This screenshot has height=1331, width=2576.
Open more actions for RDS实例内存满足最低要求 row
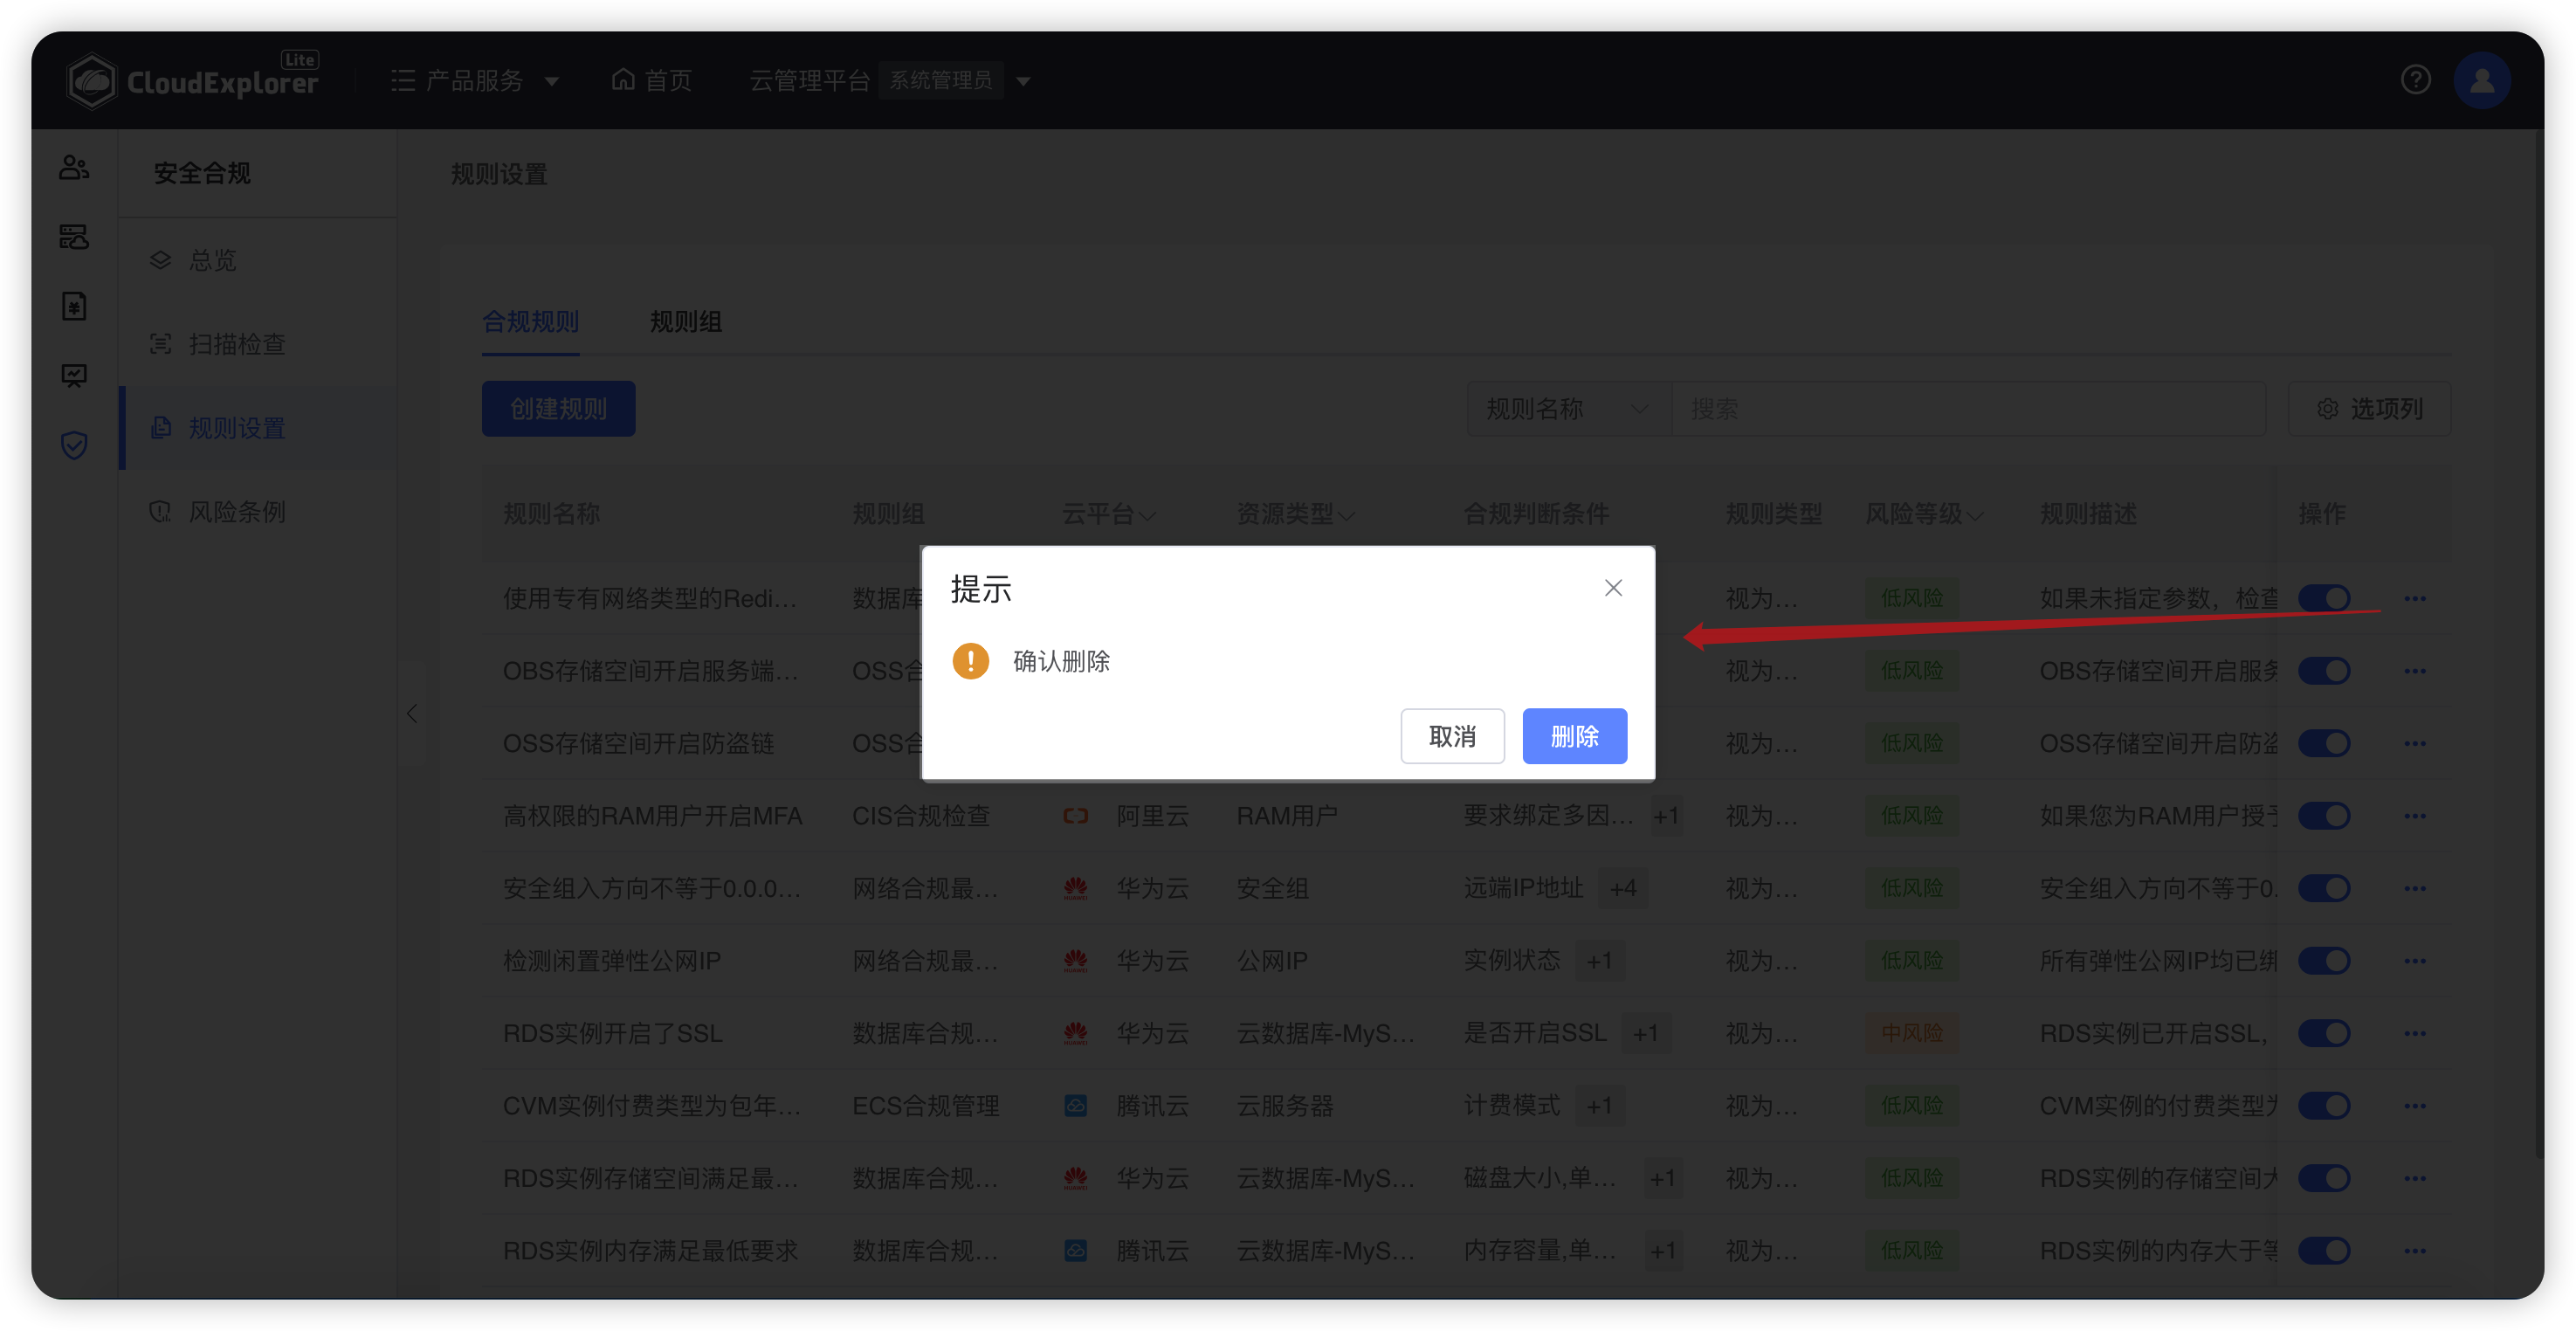tap(2415, 1251)
